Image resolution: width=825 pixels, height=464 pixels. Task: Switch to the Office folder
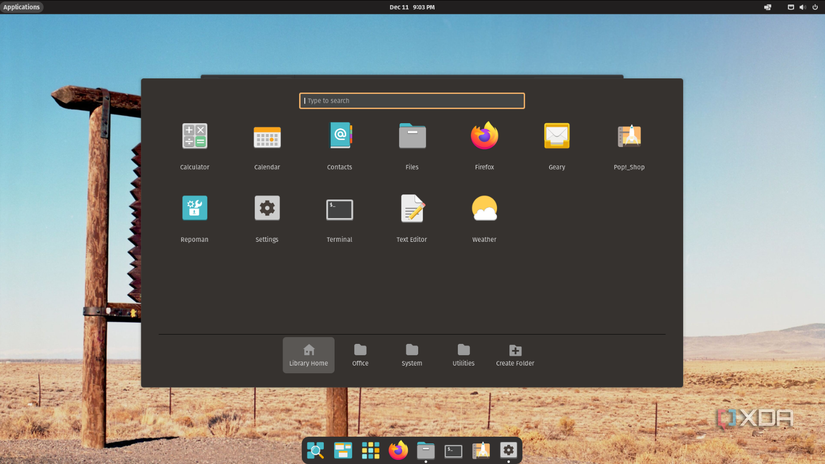point(360,355)
